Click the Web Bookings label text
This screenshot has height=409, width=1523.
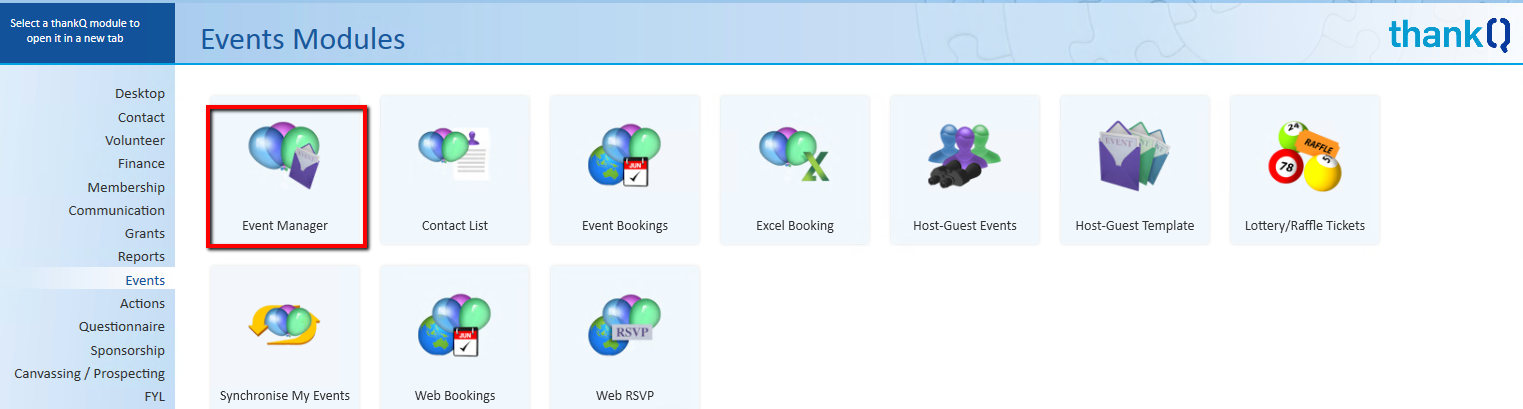point(455,395)
